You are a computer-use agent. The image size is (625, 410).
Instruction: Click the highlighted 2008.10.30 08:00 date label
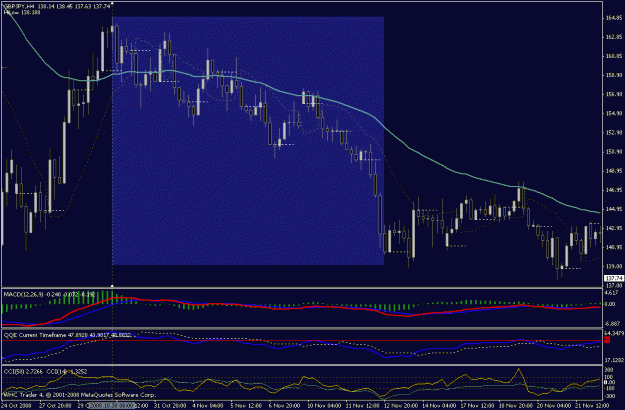[x=112, y=405]
